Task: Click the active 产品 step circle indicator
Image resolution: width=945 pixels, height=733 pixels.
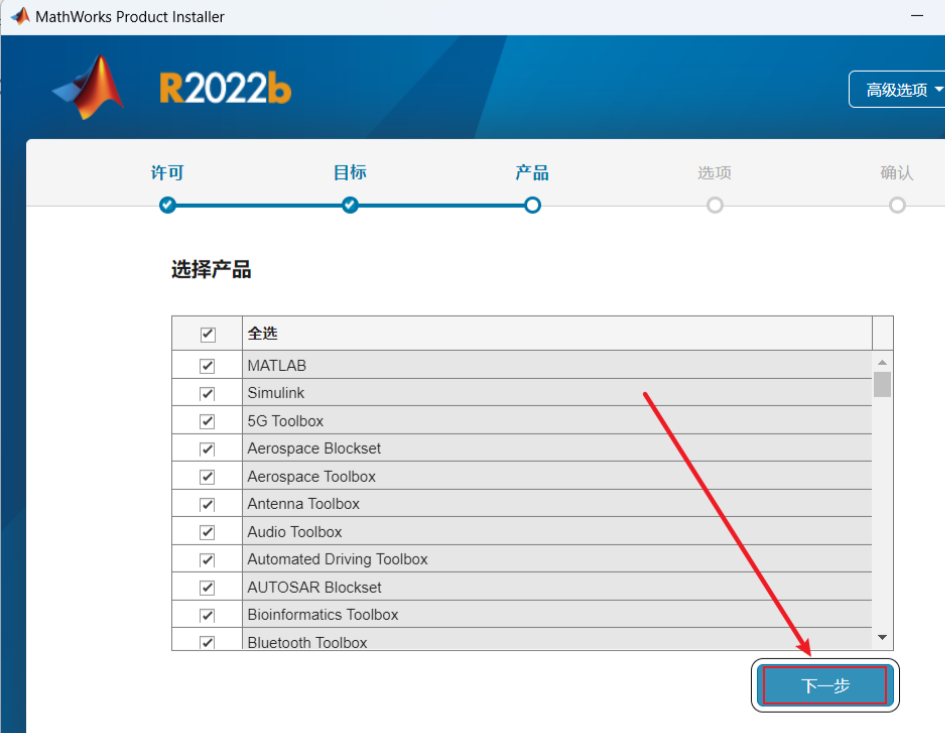Action: click(x=532, y=205)
